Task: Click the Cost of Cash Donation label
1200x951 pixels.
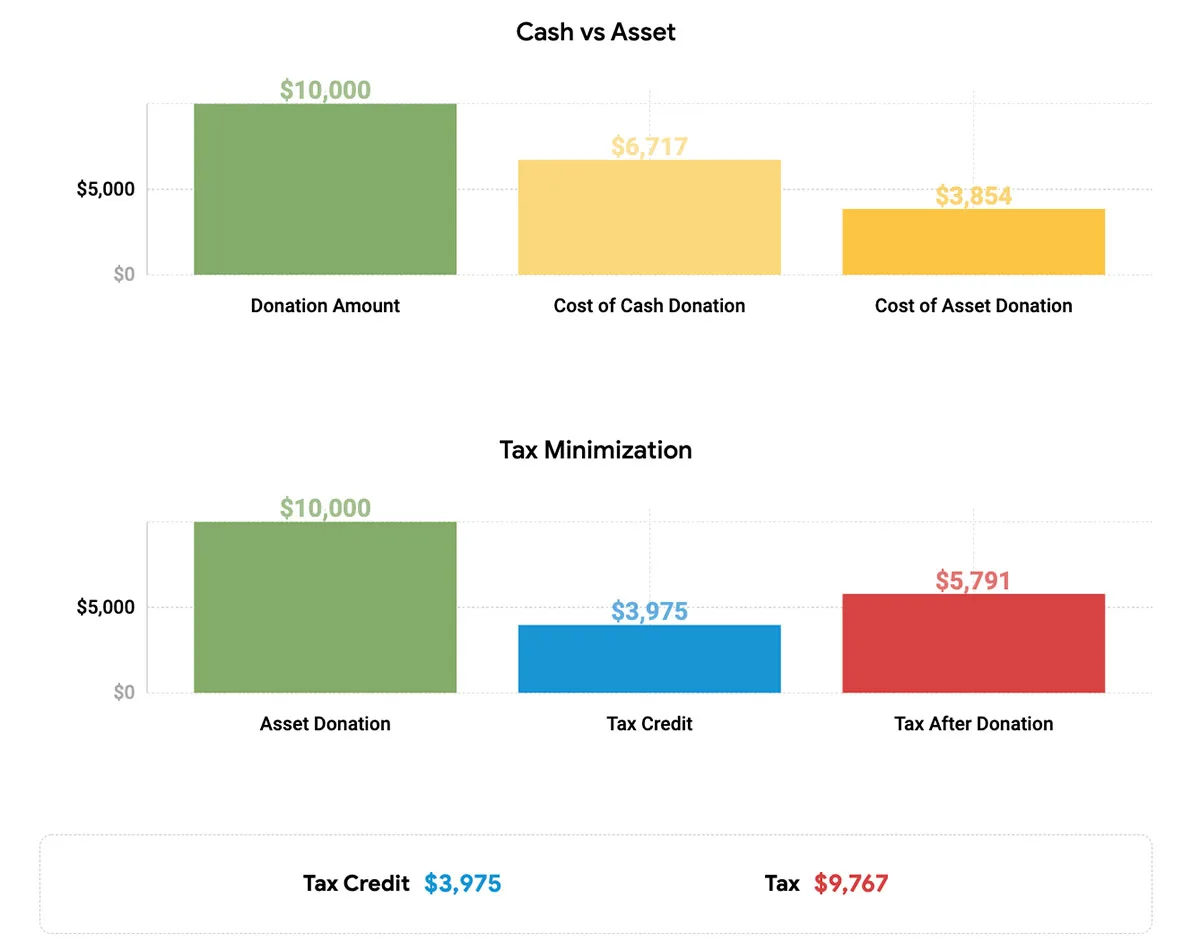Action: (649, 306)
